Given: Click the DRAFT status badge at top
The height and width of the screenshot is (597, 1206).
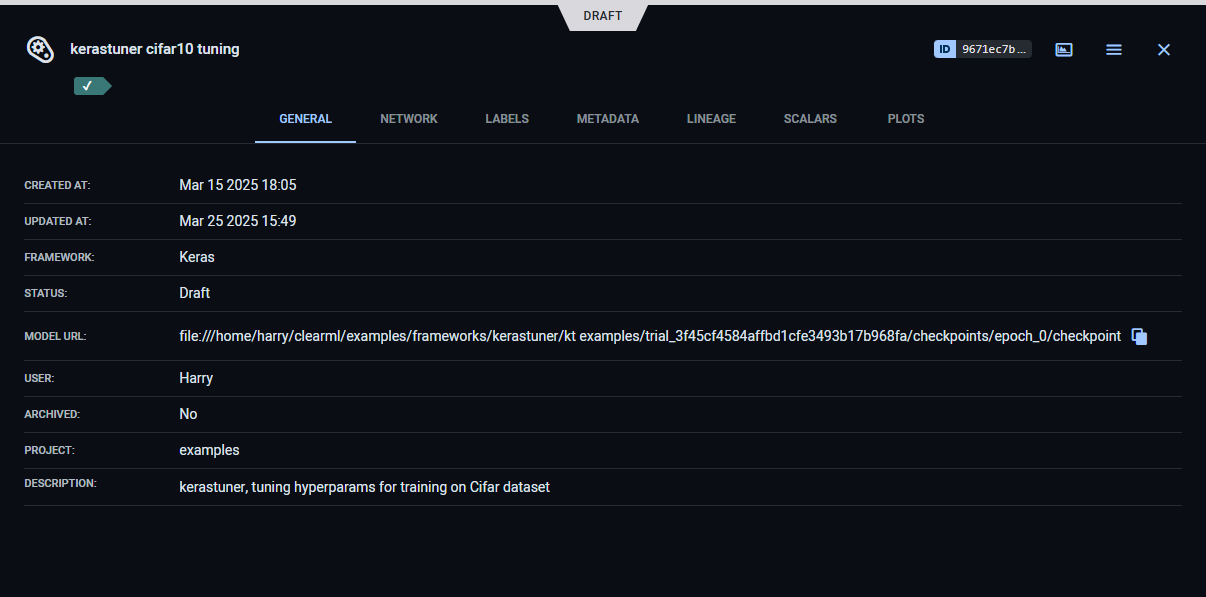Looking at the screenshot, I should coord(603,16).
